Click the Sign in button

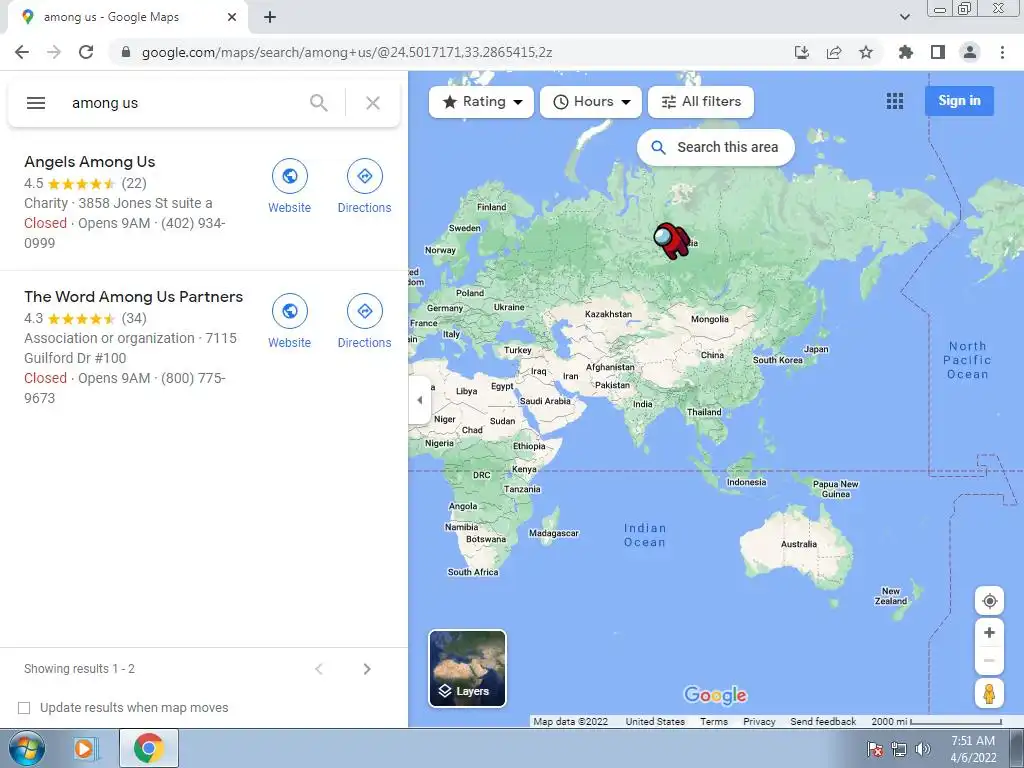(959, 101)
